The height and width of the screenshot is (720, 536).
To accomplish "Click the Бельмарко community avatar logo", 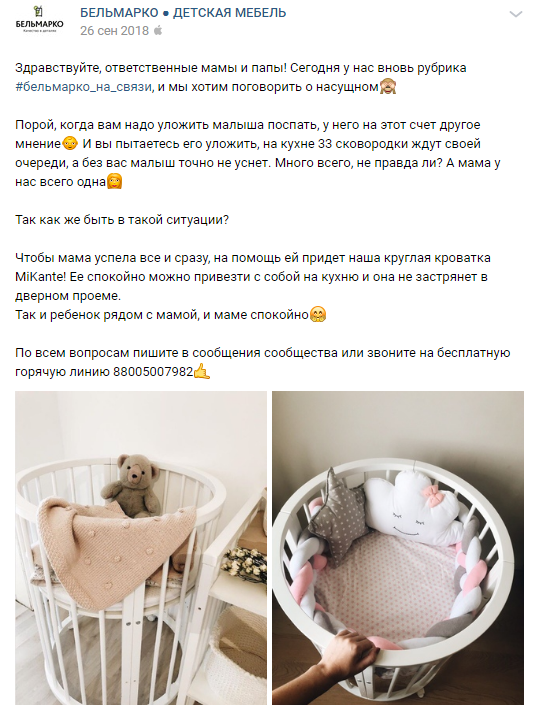I will click(x=39, y=21).
